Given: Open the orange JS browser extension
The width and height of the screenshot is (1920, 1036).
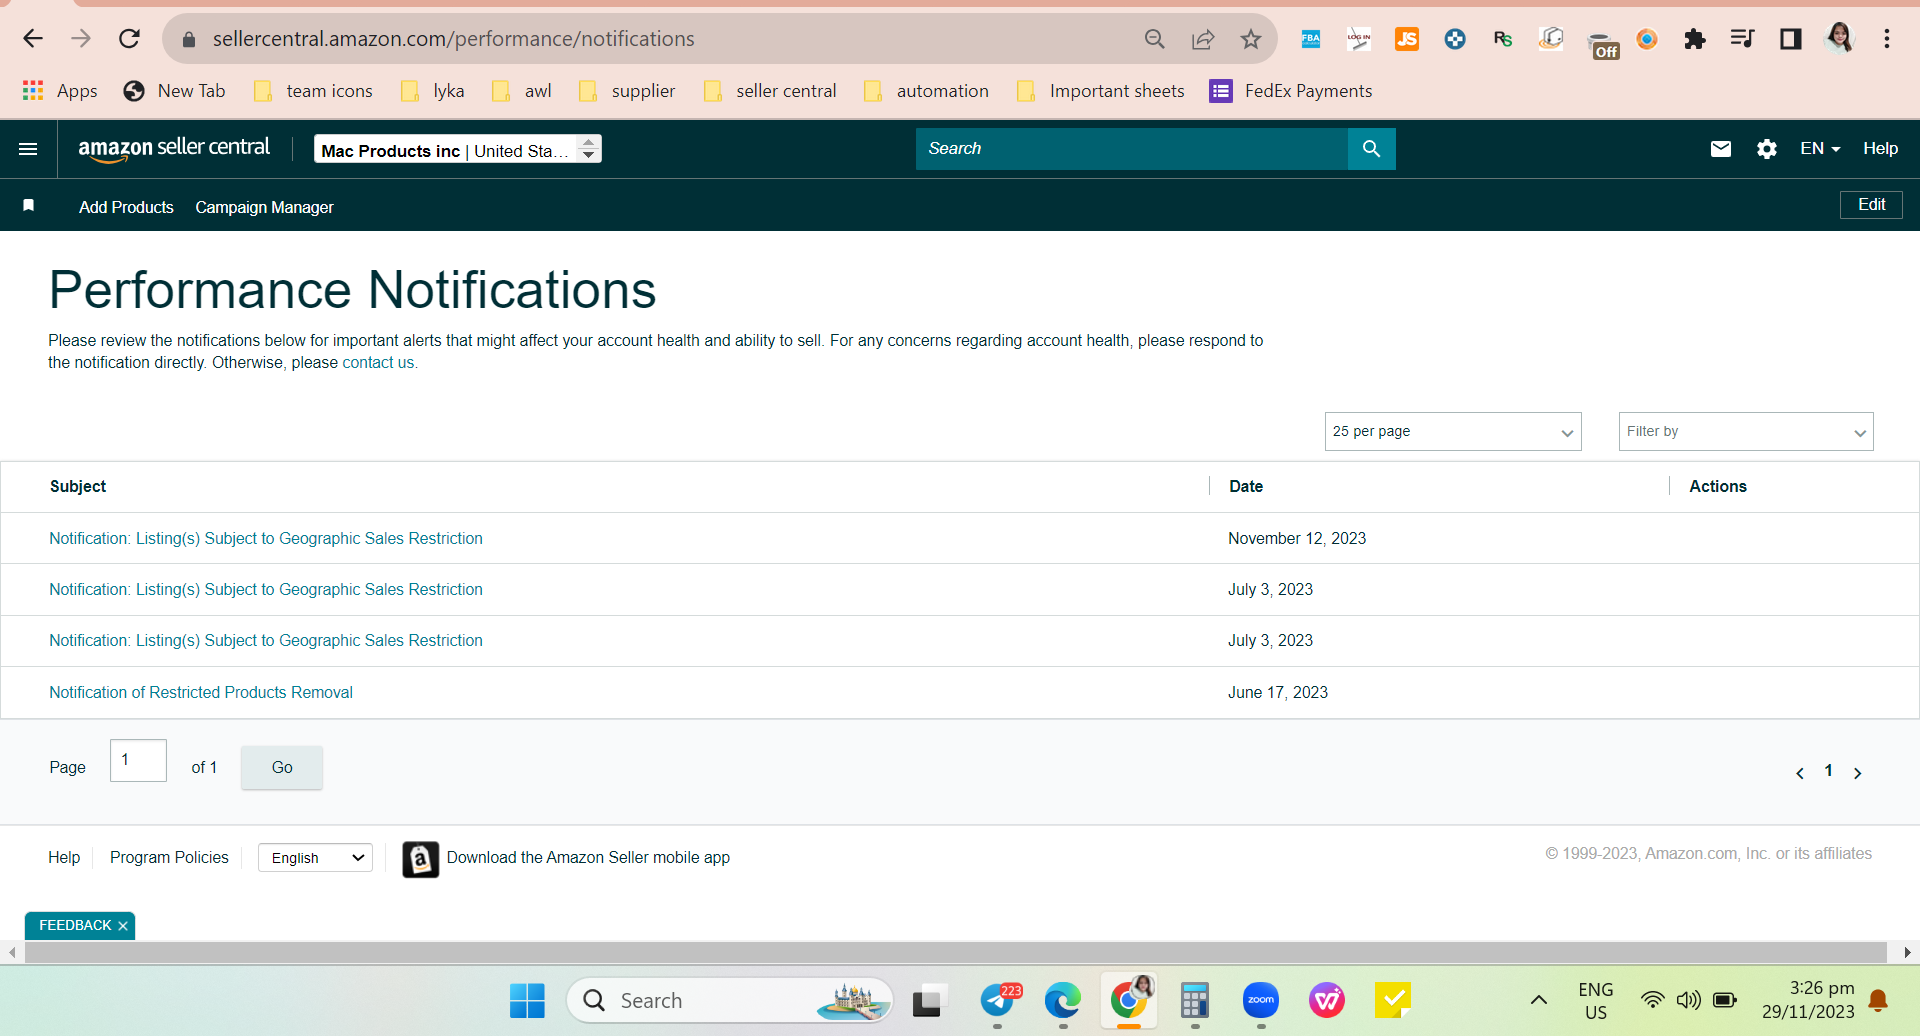Looking at the screenshot, I should pos(1407,39).
